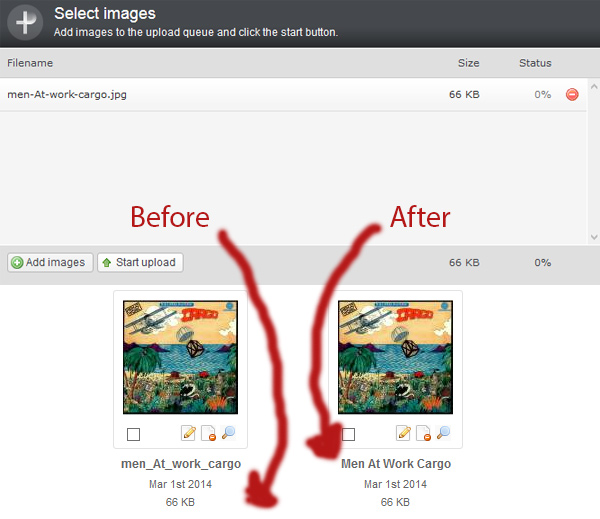
Task: Click the queue scrollbar up arrow
Action: point(594,87)
